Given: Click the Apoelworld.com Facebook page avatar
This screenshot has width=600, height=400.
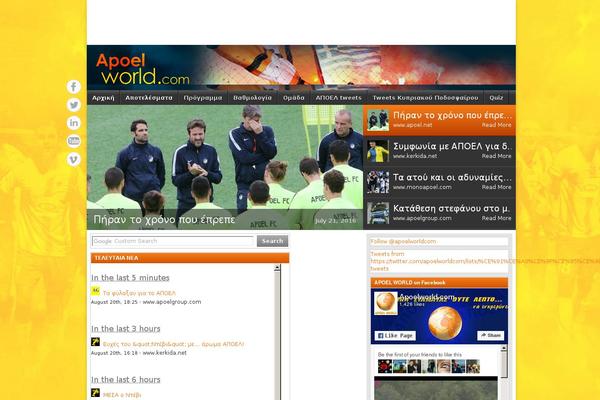Looking at the screenshot, I should coord(386,303).
